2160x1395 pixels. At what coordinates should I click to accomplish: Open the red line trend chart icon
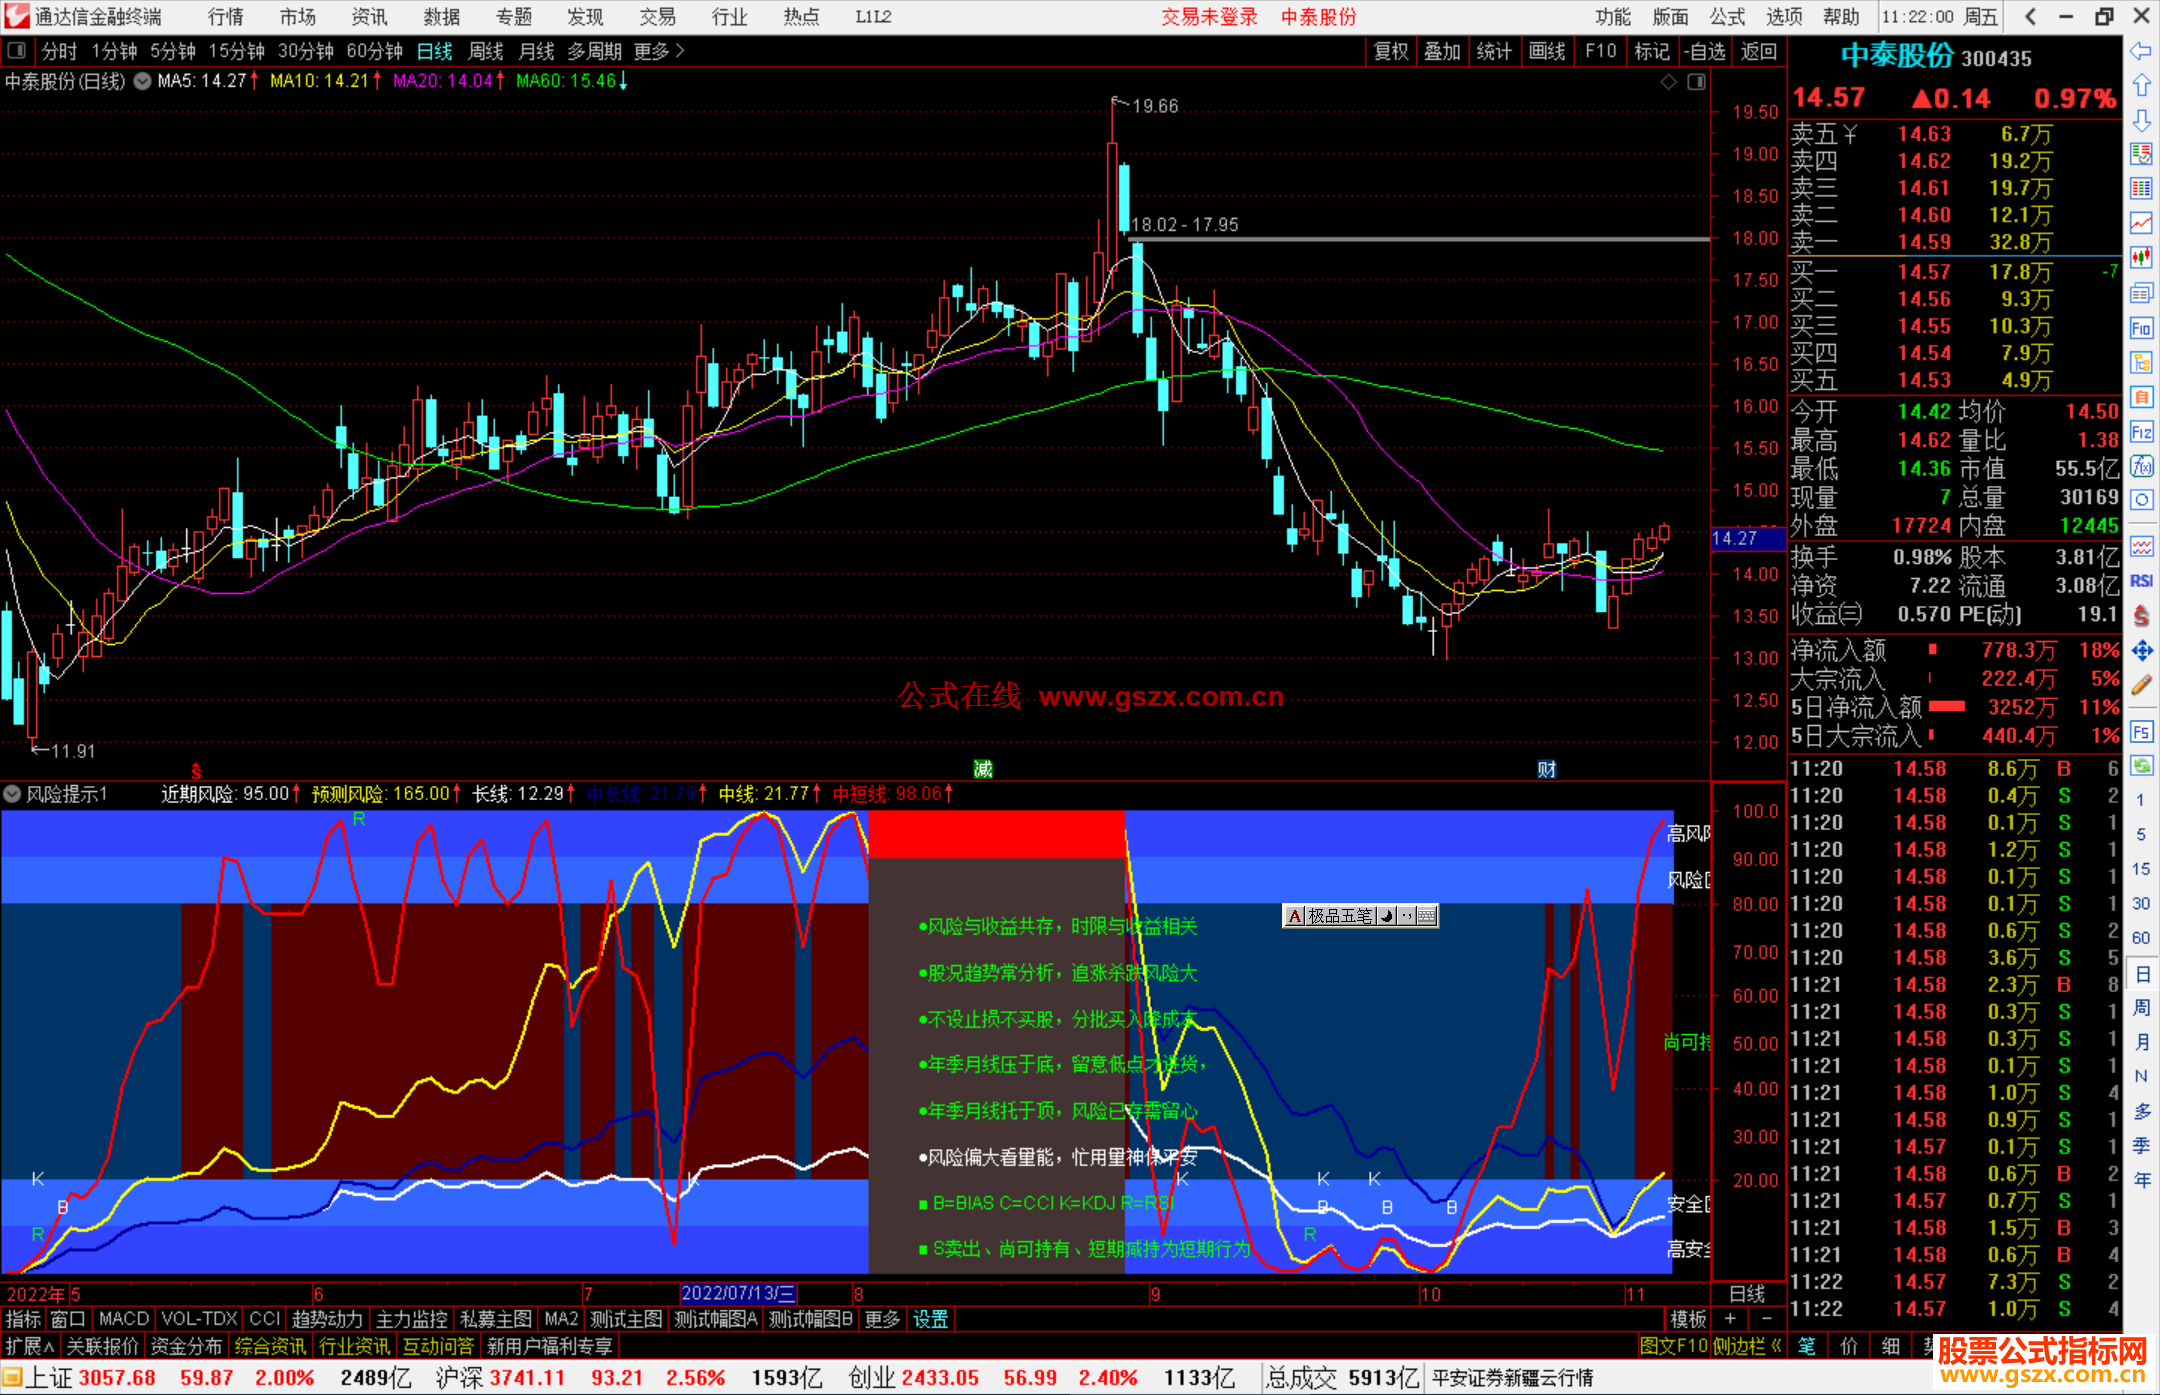click(2141, 223)
